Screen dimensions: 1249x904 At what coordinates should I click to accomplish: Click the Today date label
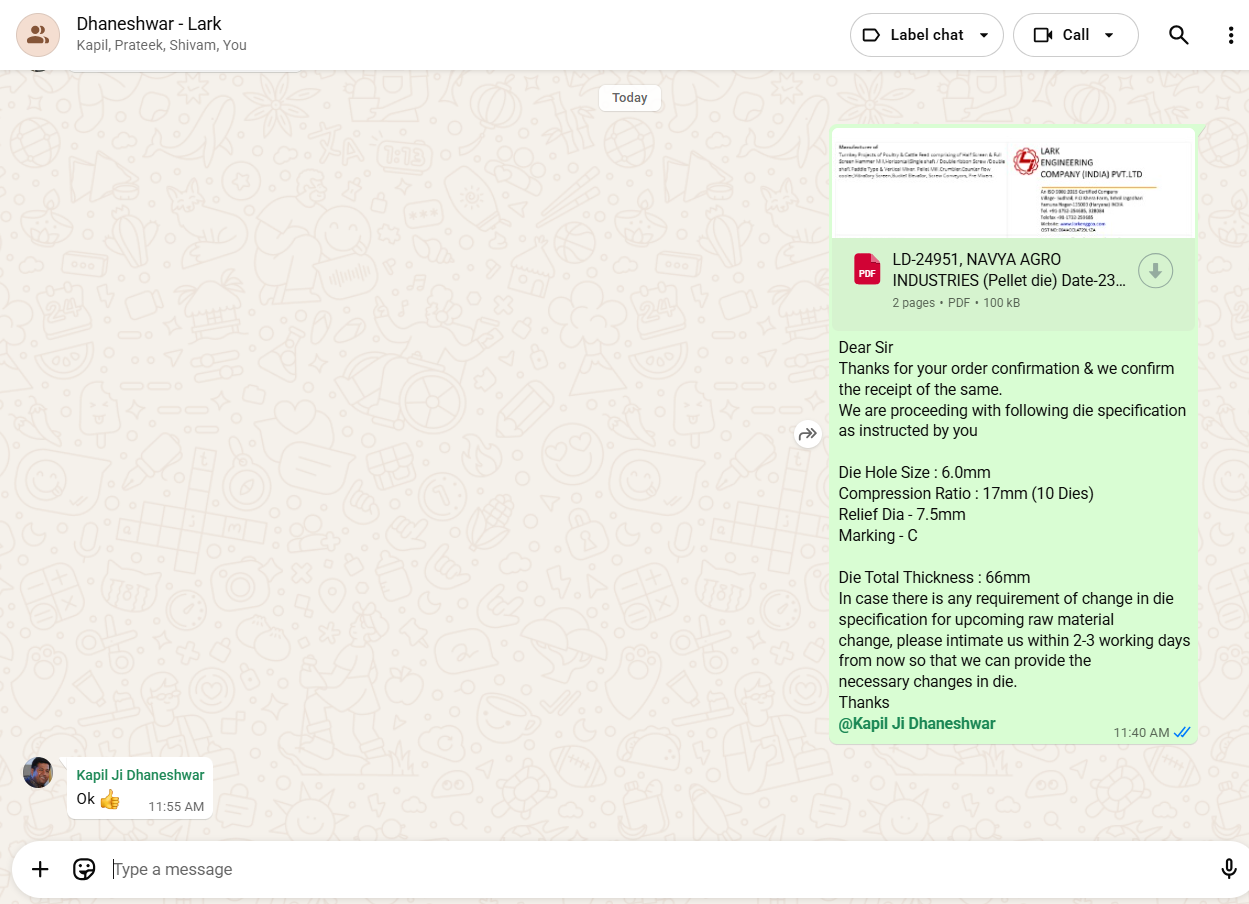tap(630, 98)
